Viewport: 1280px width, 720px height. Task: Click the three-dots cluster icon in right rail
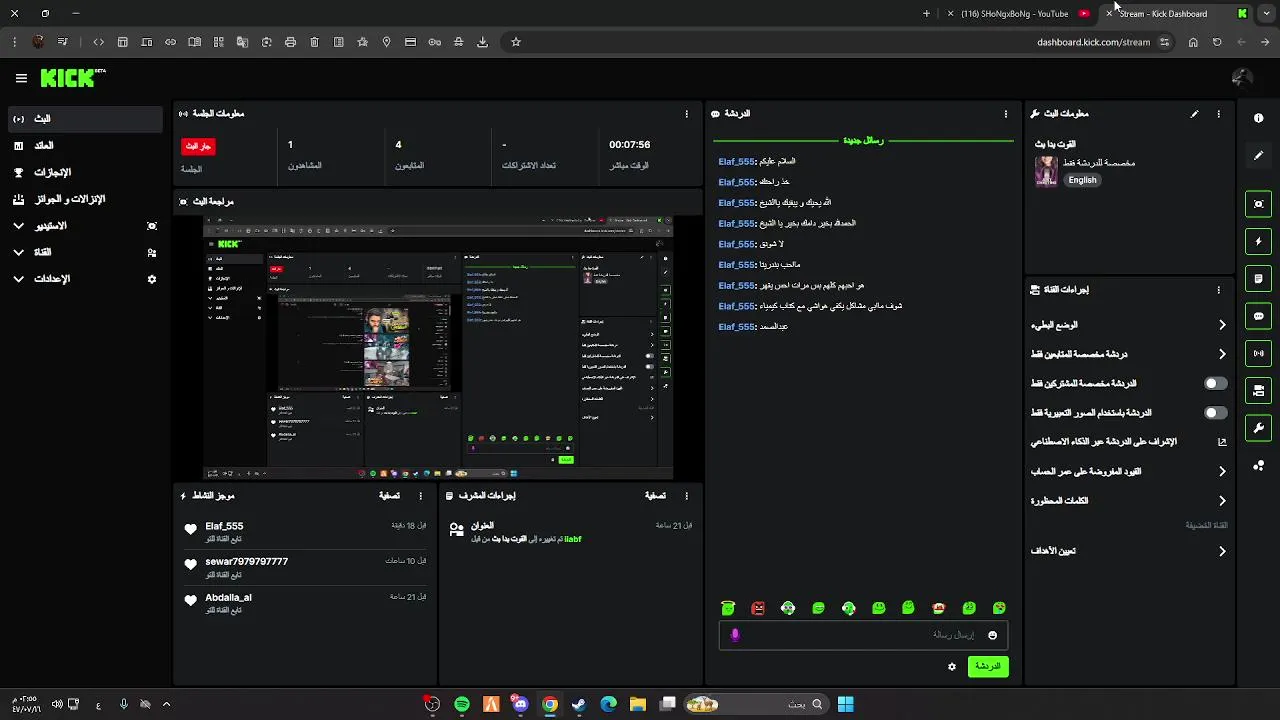click(x=1258, y=466)
